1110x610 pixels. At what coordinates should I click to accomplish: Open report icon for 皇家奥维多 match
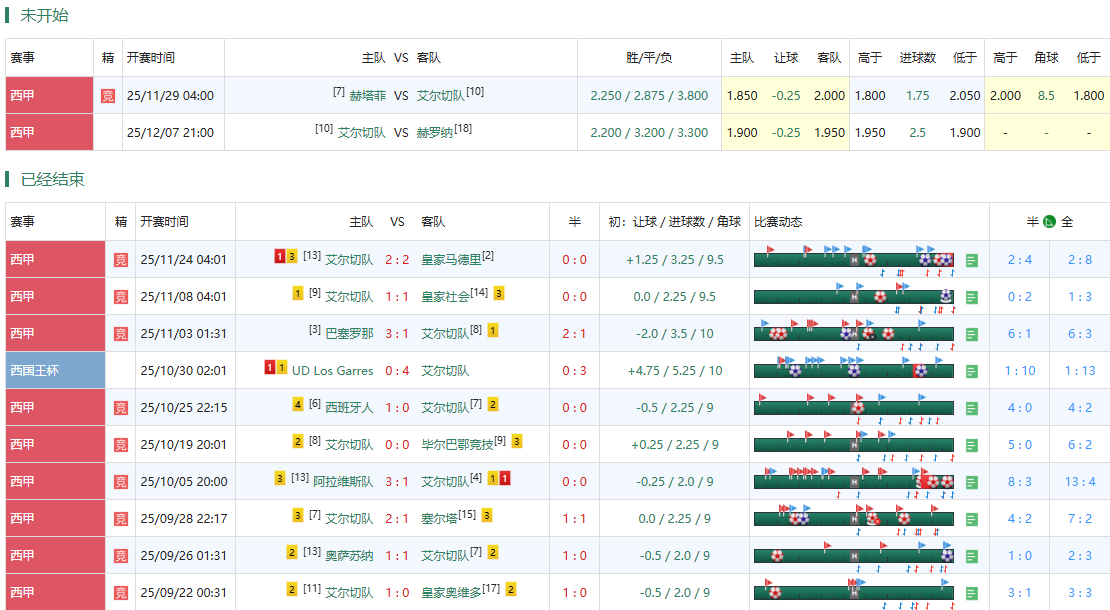tap(972, 593)
